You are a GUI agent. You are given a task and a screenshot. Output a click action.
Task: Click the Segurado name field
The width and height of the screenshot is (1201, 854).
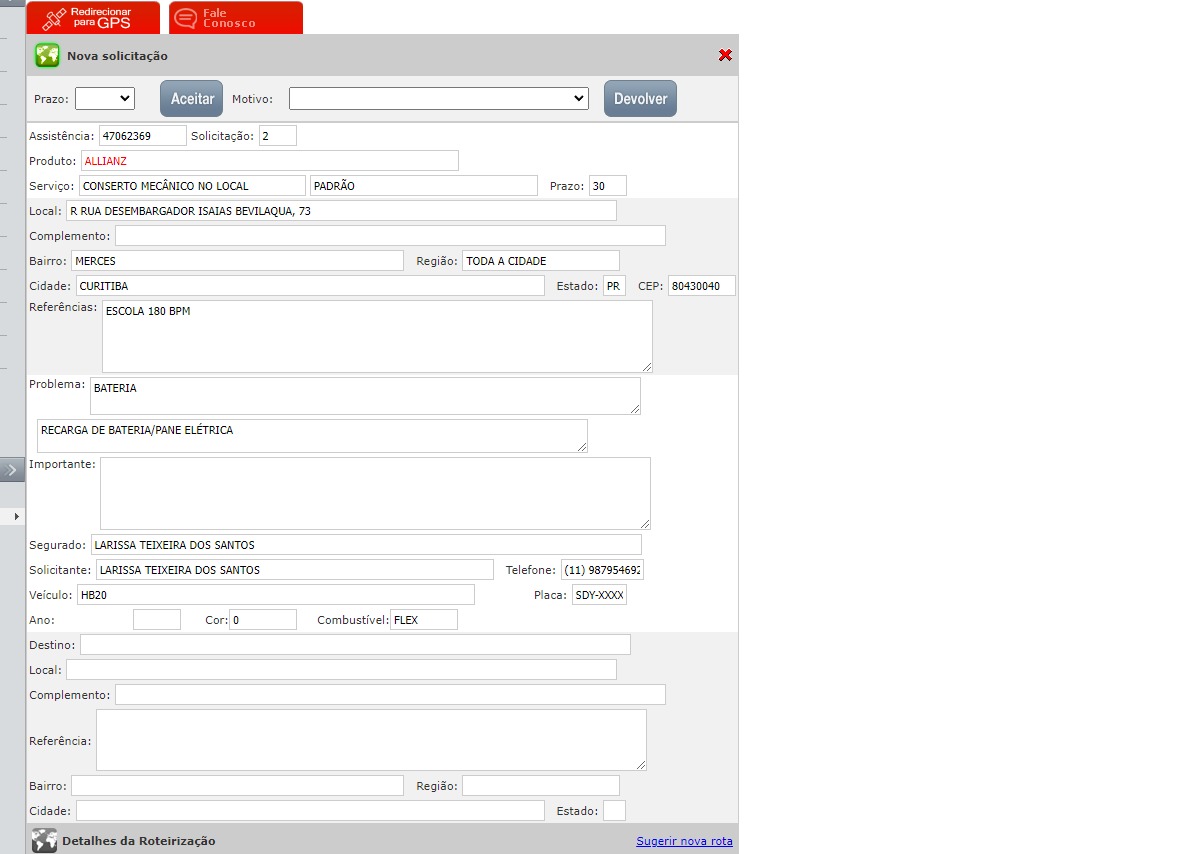tap(366, 544)
